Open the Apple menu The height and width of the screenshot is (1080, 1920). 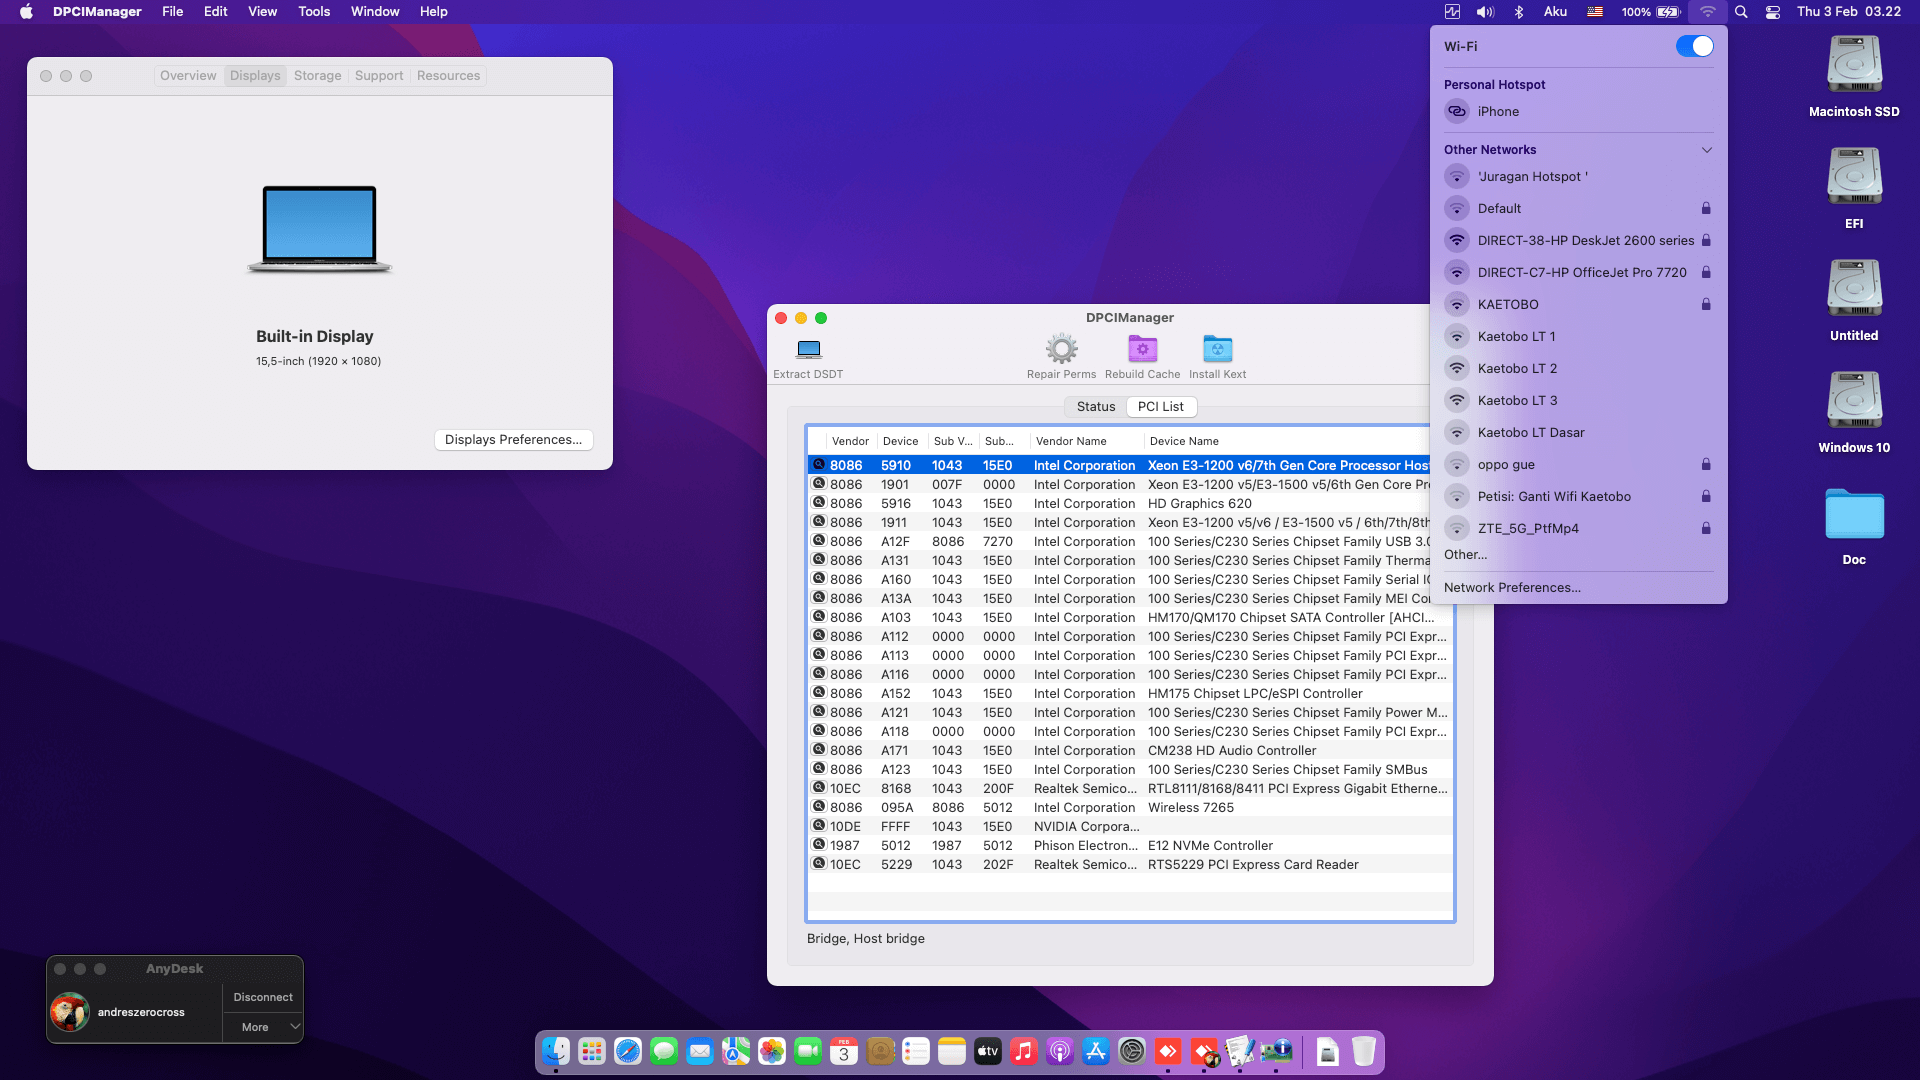click(26, 12)
